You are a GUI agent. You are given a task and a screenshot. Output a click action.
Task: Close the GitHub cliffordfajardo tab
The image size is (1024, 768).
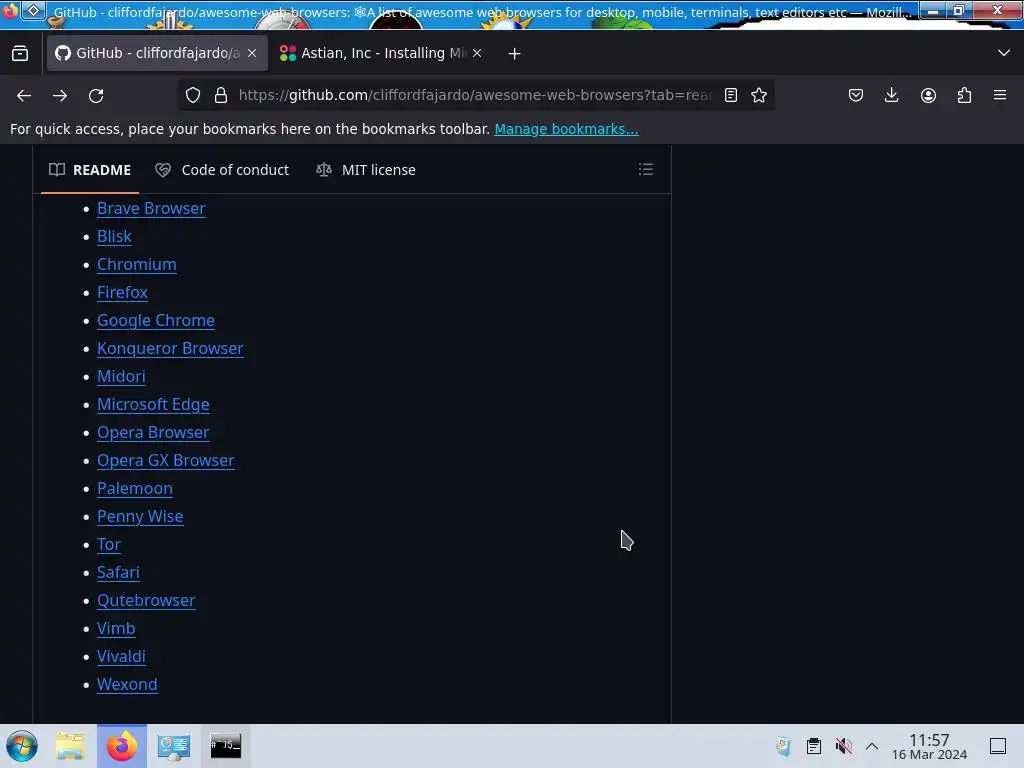pyautogui.click(x=252, y=53)
